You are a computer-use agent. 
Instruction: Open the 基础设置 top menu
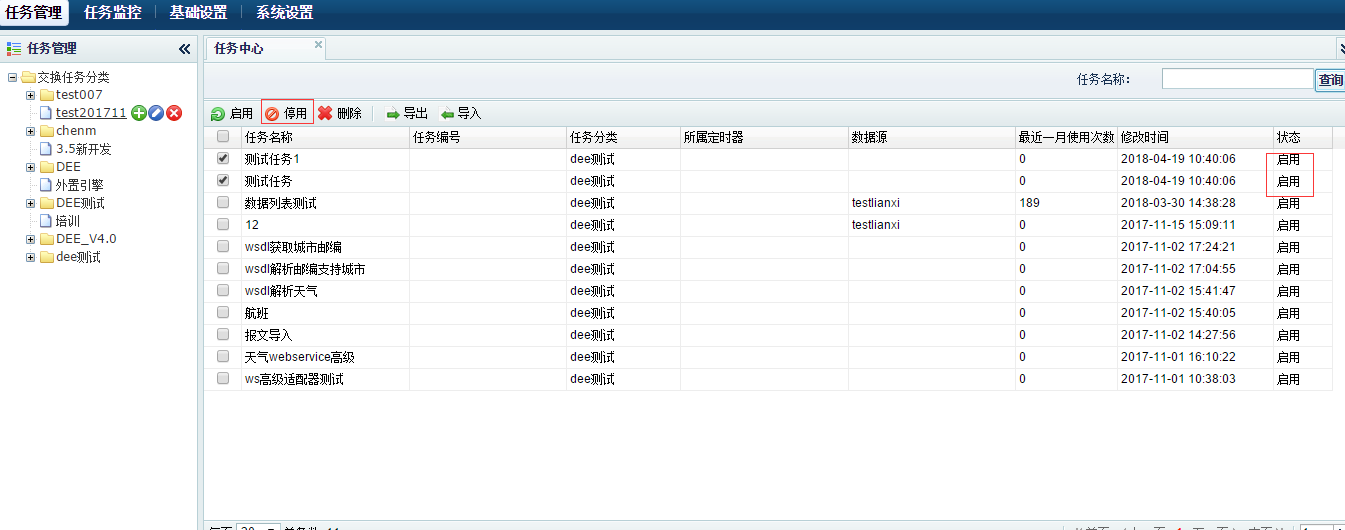(198, 13)
